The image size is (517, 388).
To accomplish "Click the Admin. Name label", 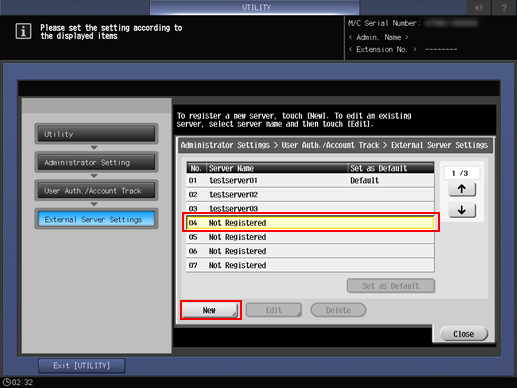I will point(379,37).
